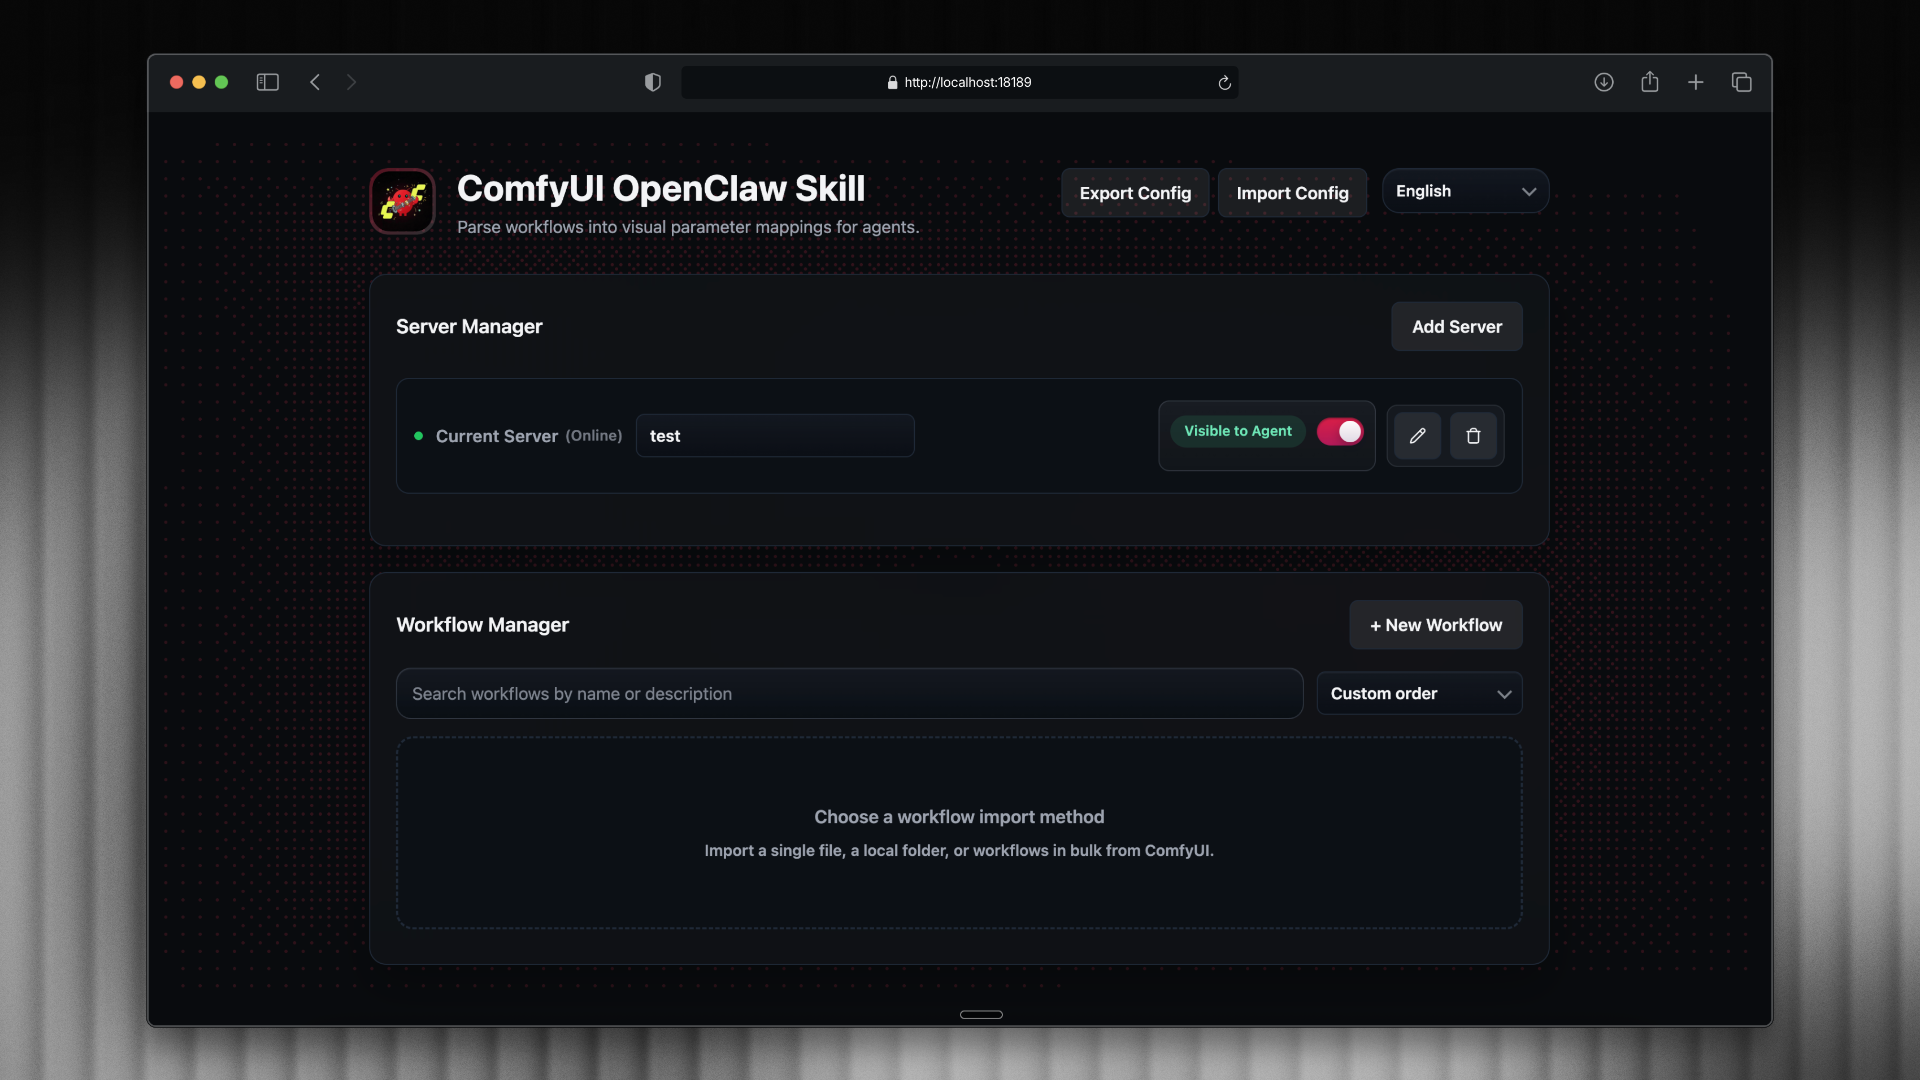
Task: Click the 'Parse workflows into visual parameter' subtitle
Action: click(x=688, y=227)
